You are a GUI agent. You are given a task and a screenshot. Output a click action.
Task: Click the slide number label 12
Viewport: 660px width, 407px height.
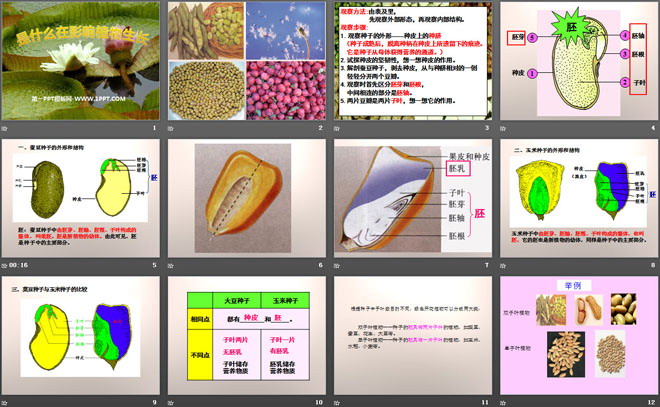click(x=652, y=402)
